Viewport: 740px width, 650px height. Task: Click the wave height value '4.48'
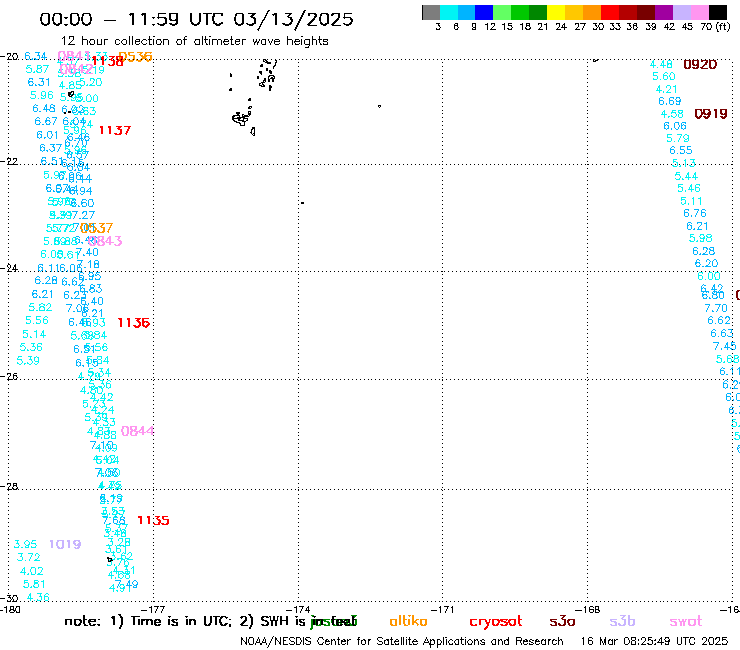[x=661, y=64]
